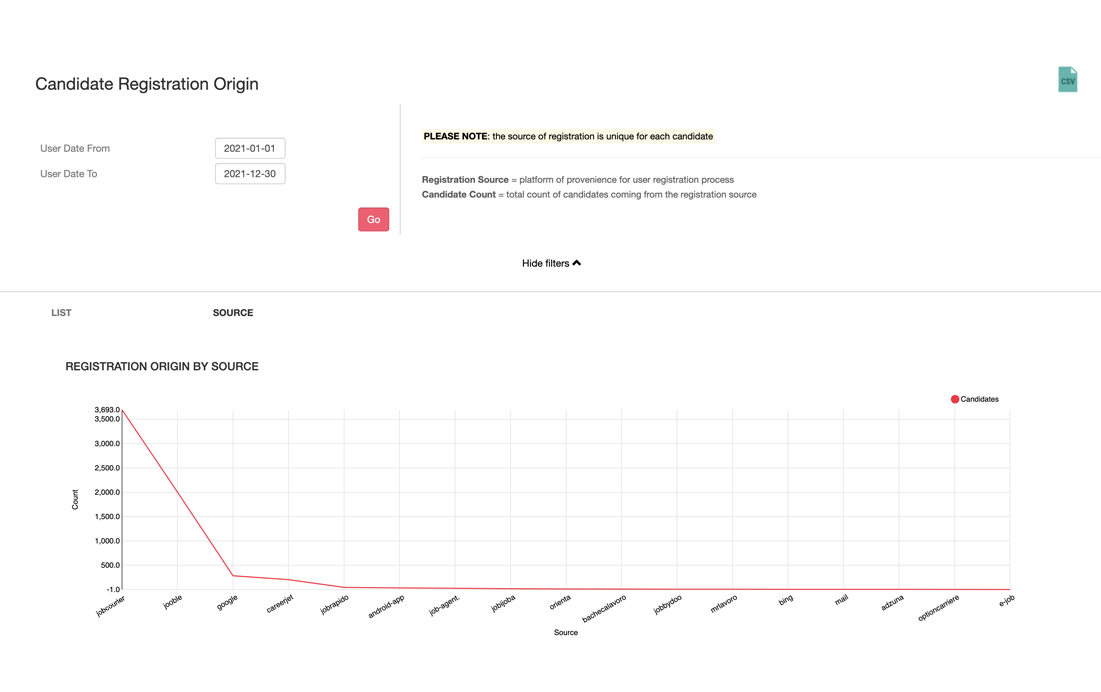Select the SOURCE tab
Viewport: 1101px width, 692px height.
(233, 313)
